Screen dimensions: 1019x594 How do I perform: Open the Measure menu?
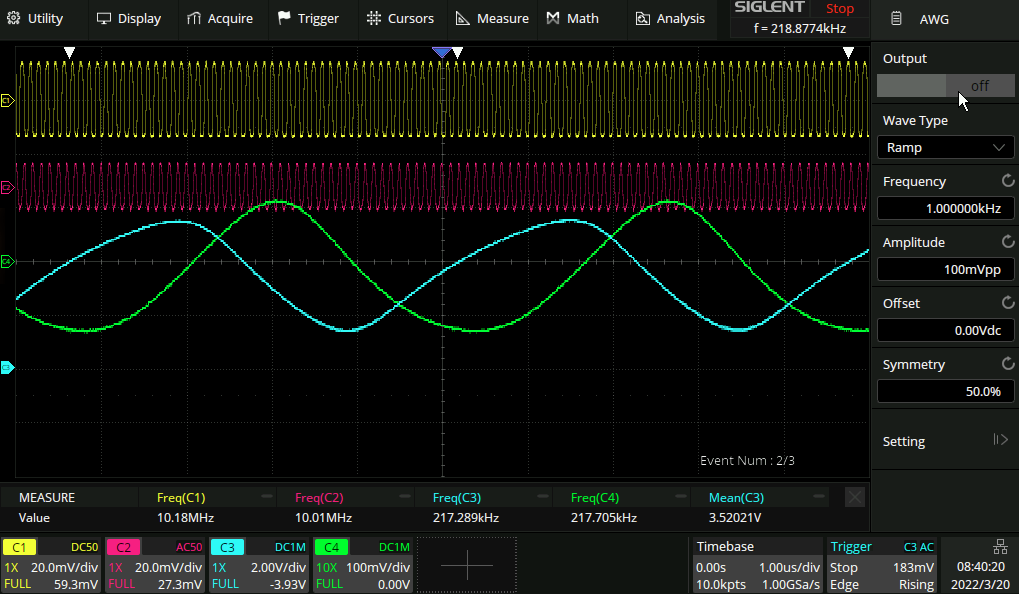coord(491,18)
